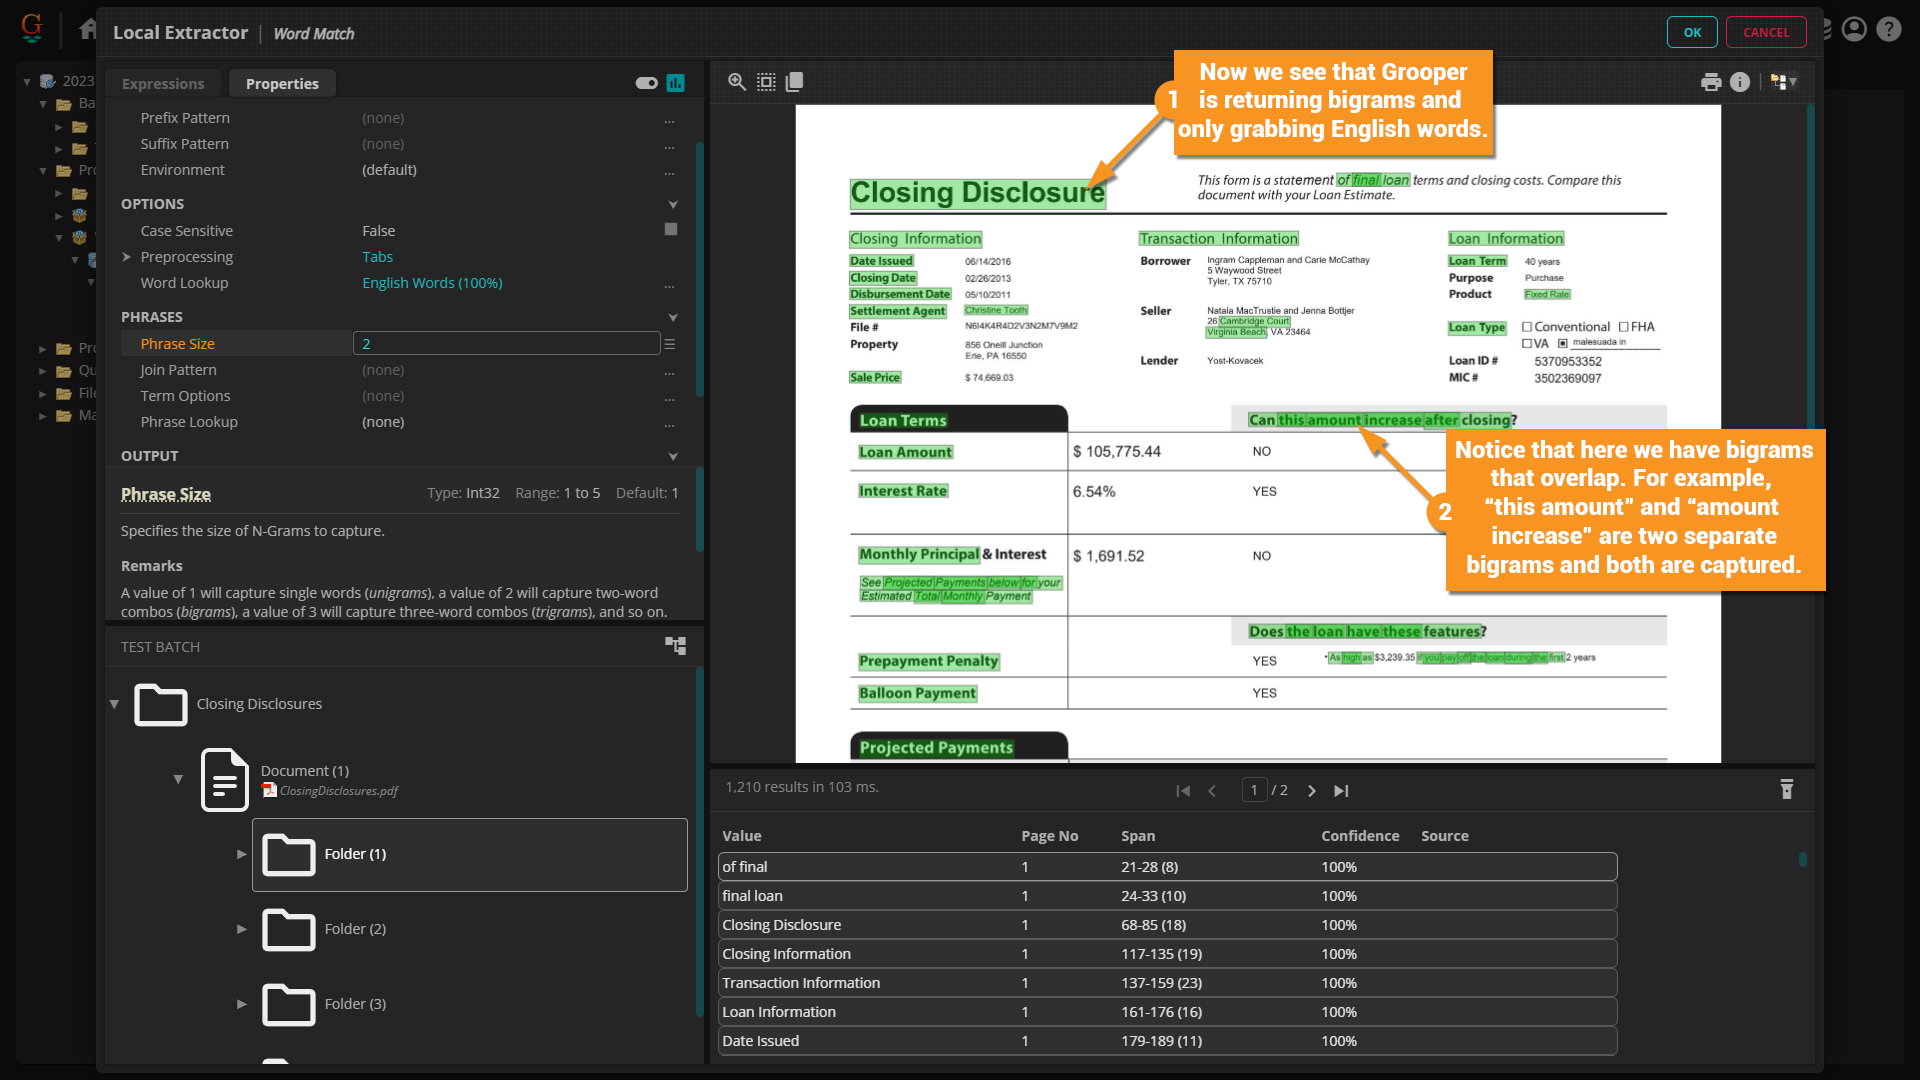Collapse the Closing Disclosures batch folder
The width and height of the screenshot is (1920, 1080).
click(x=115, y=704)
